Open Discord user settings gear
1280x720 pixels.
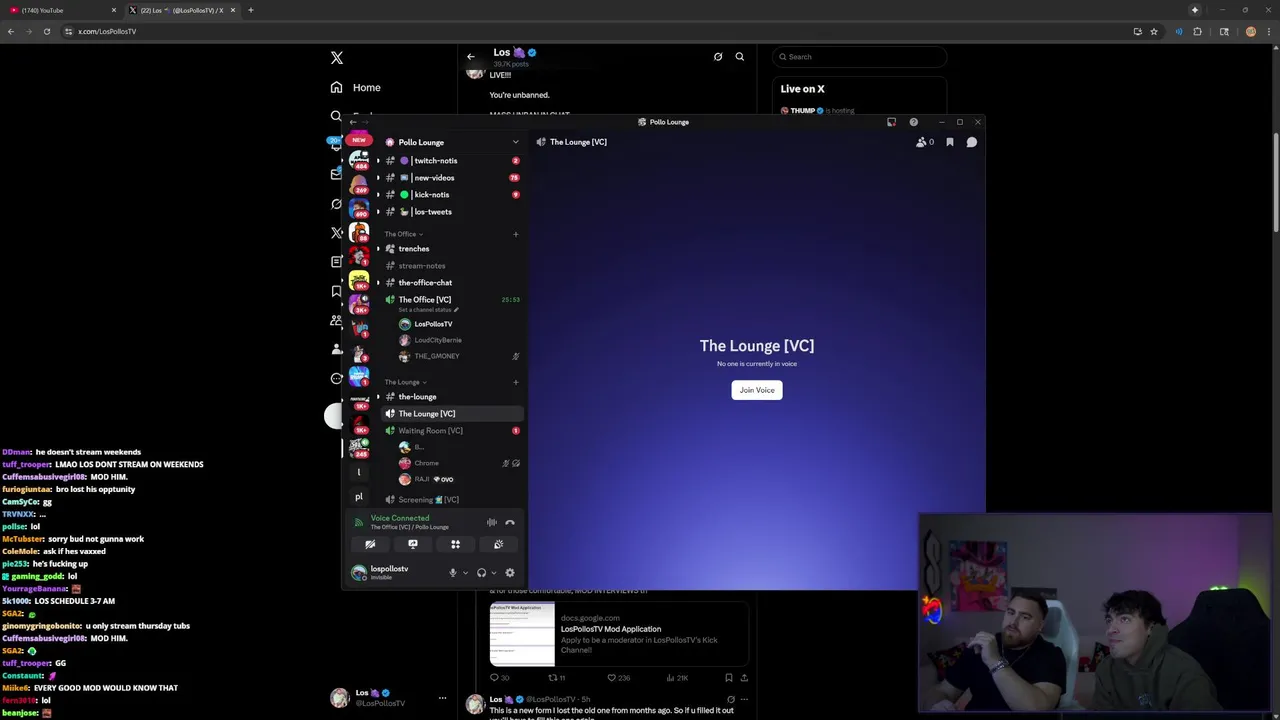[x=510, y=573]
